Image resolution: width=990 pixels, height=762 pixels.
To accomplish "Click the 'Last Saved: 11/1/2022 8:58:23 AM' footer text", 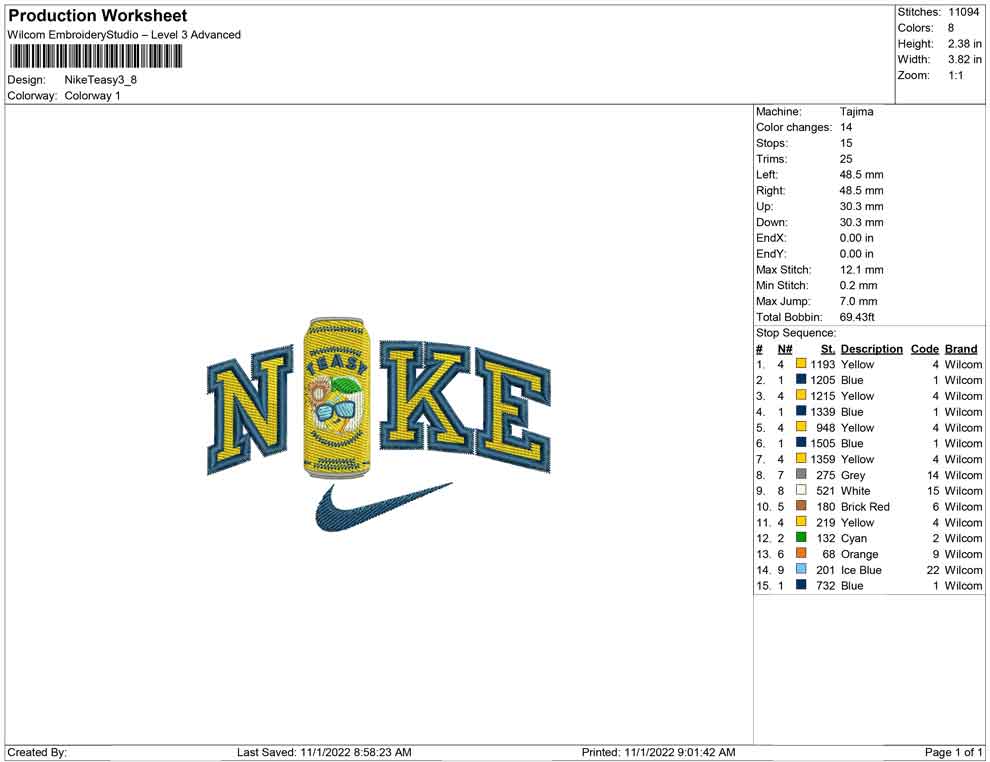I will (x=324, y=752).
